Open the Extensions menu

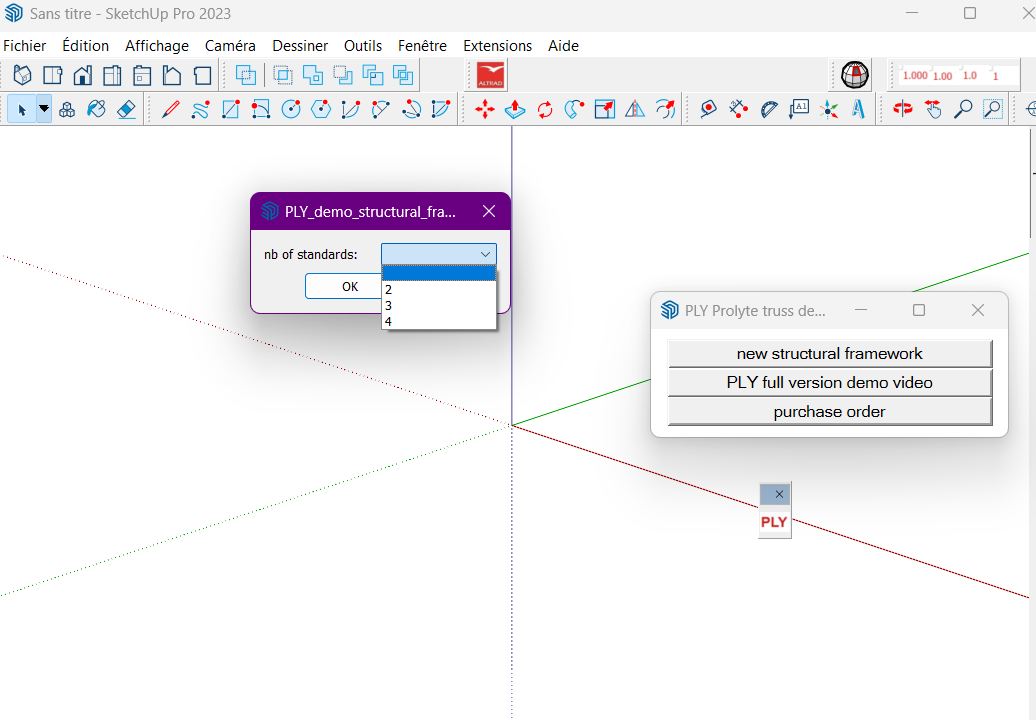tap(497, 46)
